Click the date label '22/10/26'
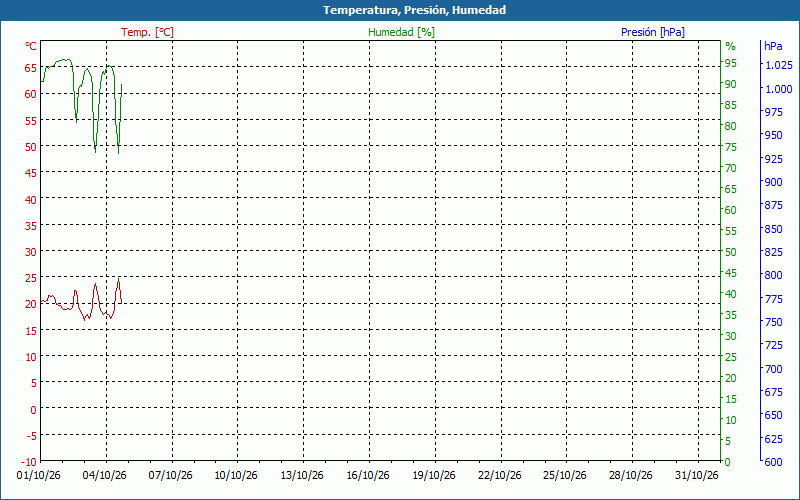This screenshot has height=500, width=800. point(499,476)
